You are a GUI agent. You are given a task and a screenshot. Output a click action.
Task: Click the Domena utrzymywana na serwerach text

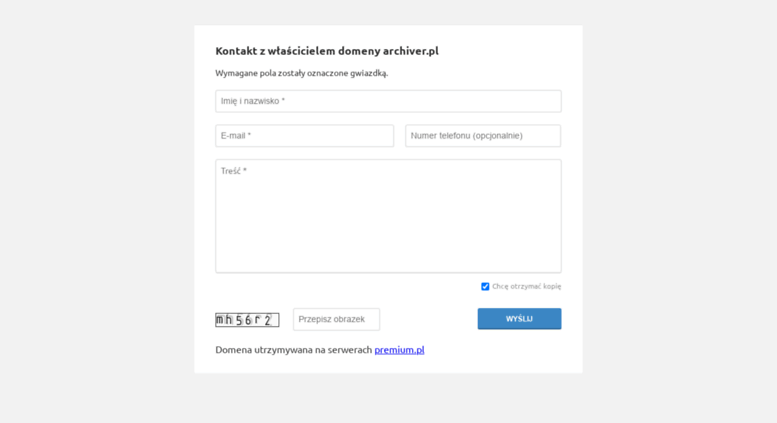pyautogui.click(x=293, y=350)
